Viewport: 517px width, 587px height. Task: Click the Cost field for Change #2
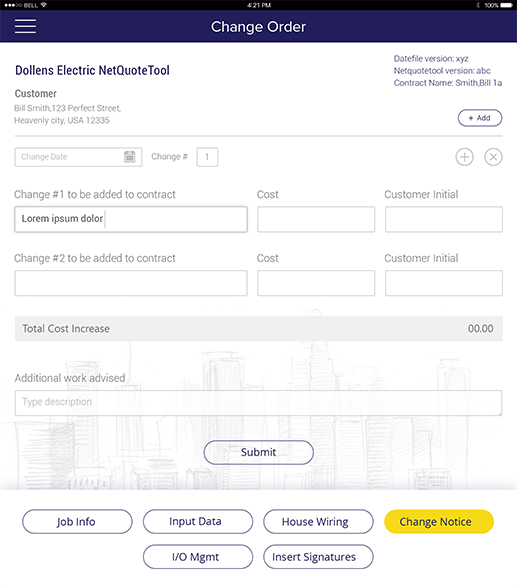[316, 283]
